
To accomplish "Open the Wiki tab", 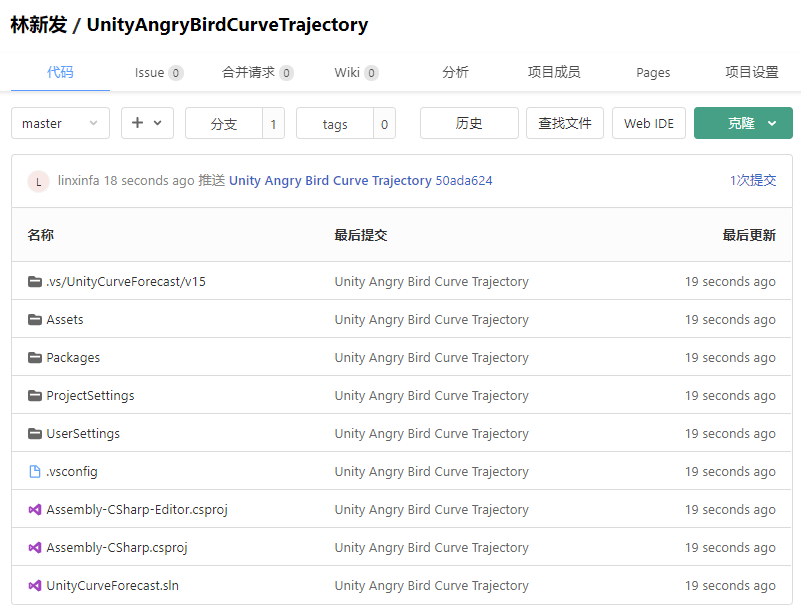I will click(x=356, y=73).
